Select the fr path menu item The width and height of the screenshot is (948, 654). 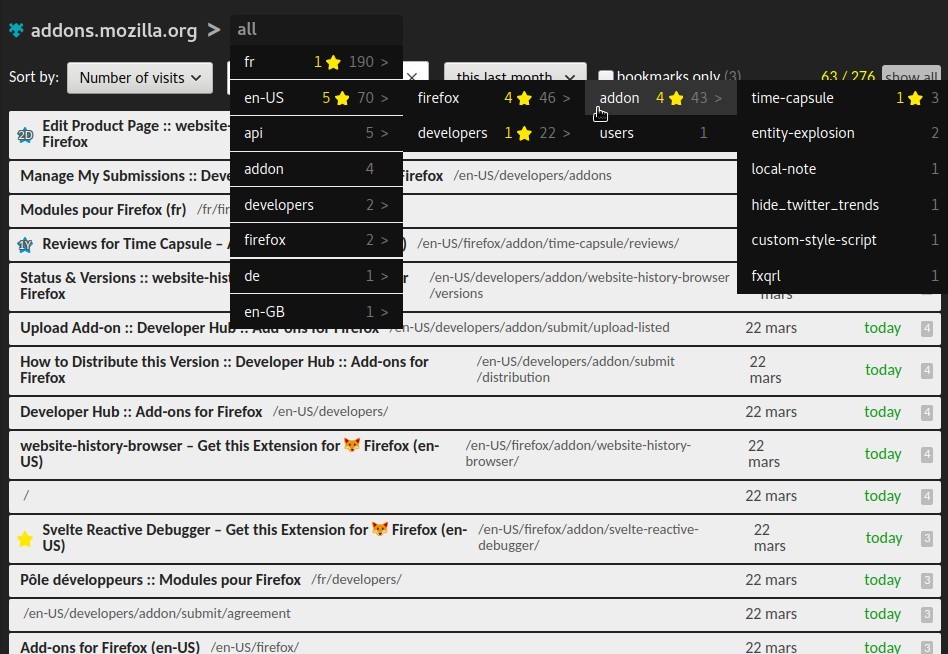click(316, 62)
